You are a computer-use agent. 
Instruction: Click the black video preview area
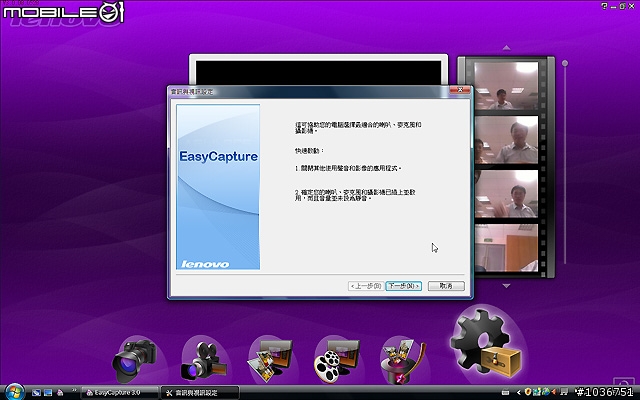tap(318, 73)
